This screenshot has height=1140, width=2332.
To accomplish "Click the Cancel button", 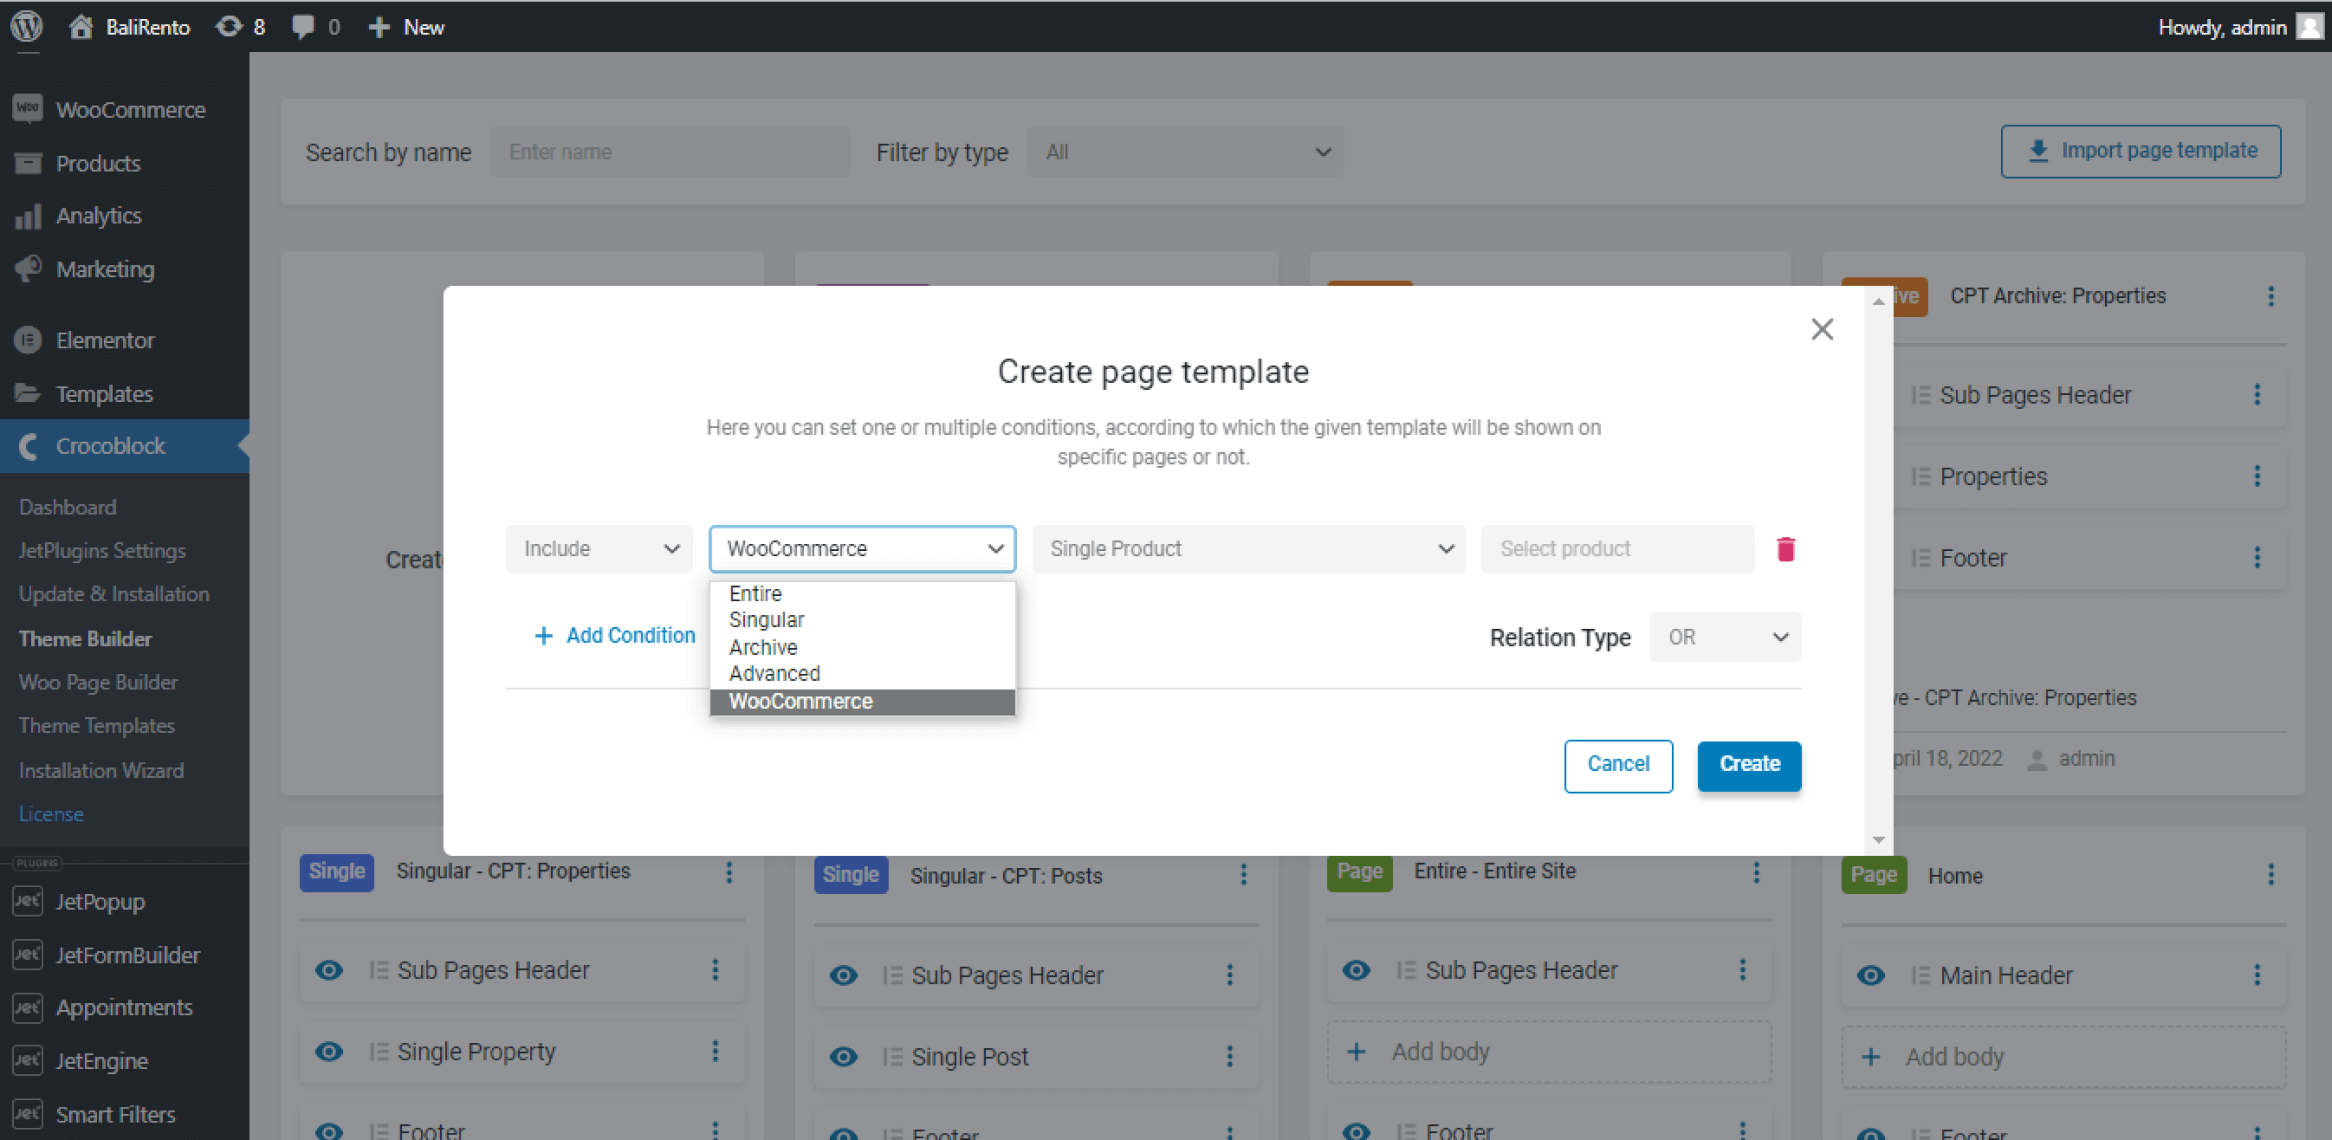I will (x=1618, y=765).
